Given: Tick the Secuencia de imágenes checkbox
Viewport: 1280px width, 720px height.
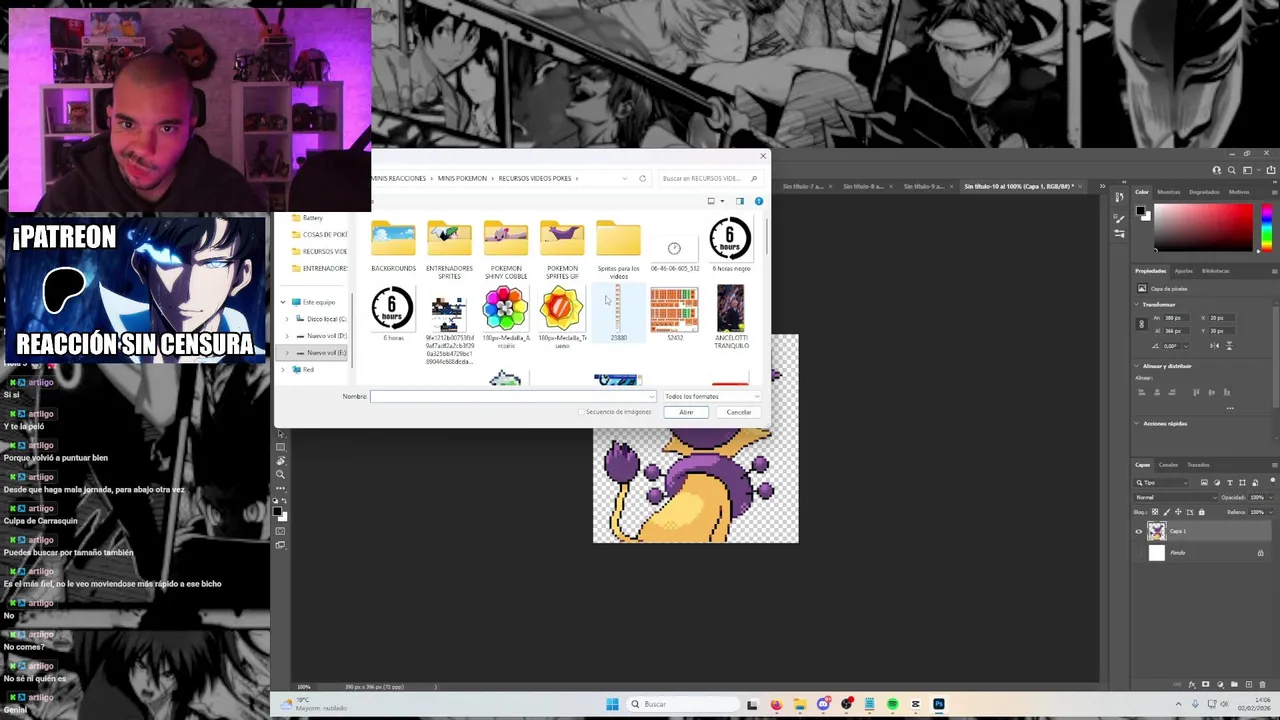Looking at the screenshot, I should [x=580, y=412].
